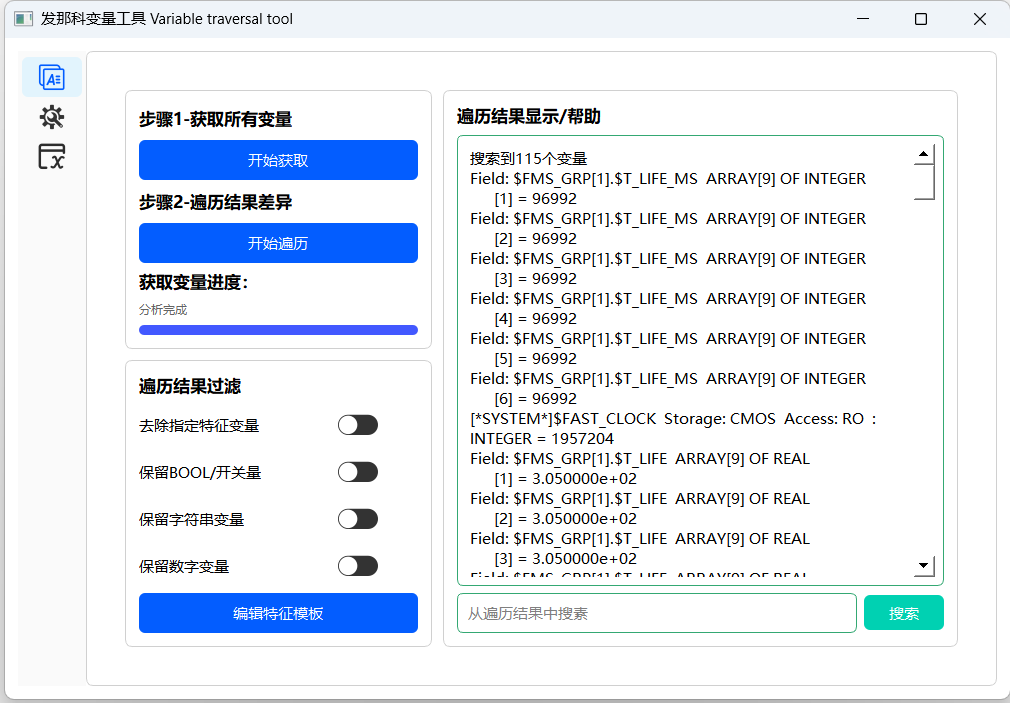Image resolution: width=1010 pixels, height=703 pixels.
Task: Open the gear-and-wrench settings icon in sidebar
Action: pos(51,117)
